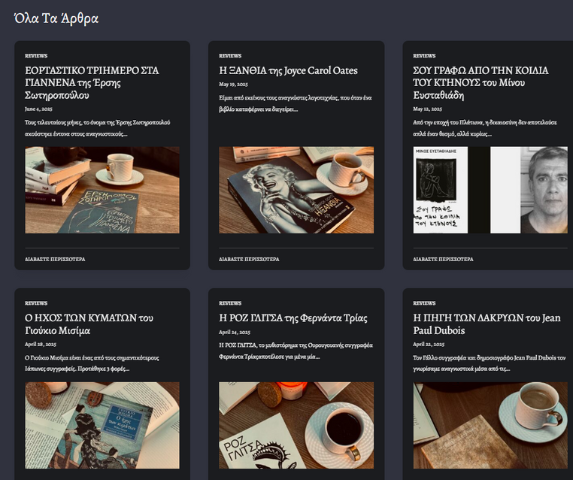Click the Μίνος Ευσταθιάδης portrait thumbnail
Screen dimensions: 573x480
pos(490,190)
